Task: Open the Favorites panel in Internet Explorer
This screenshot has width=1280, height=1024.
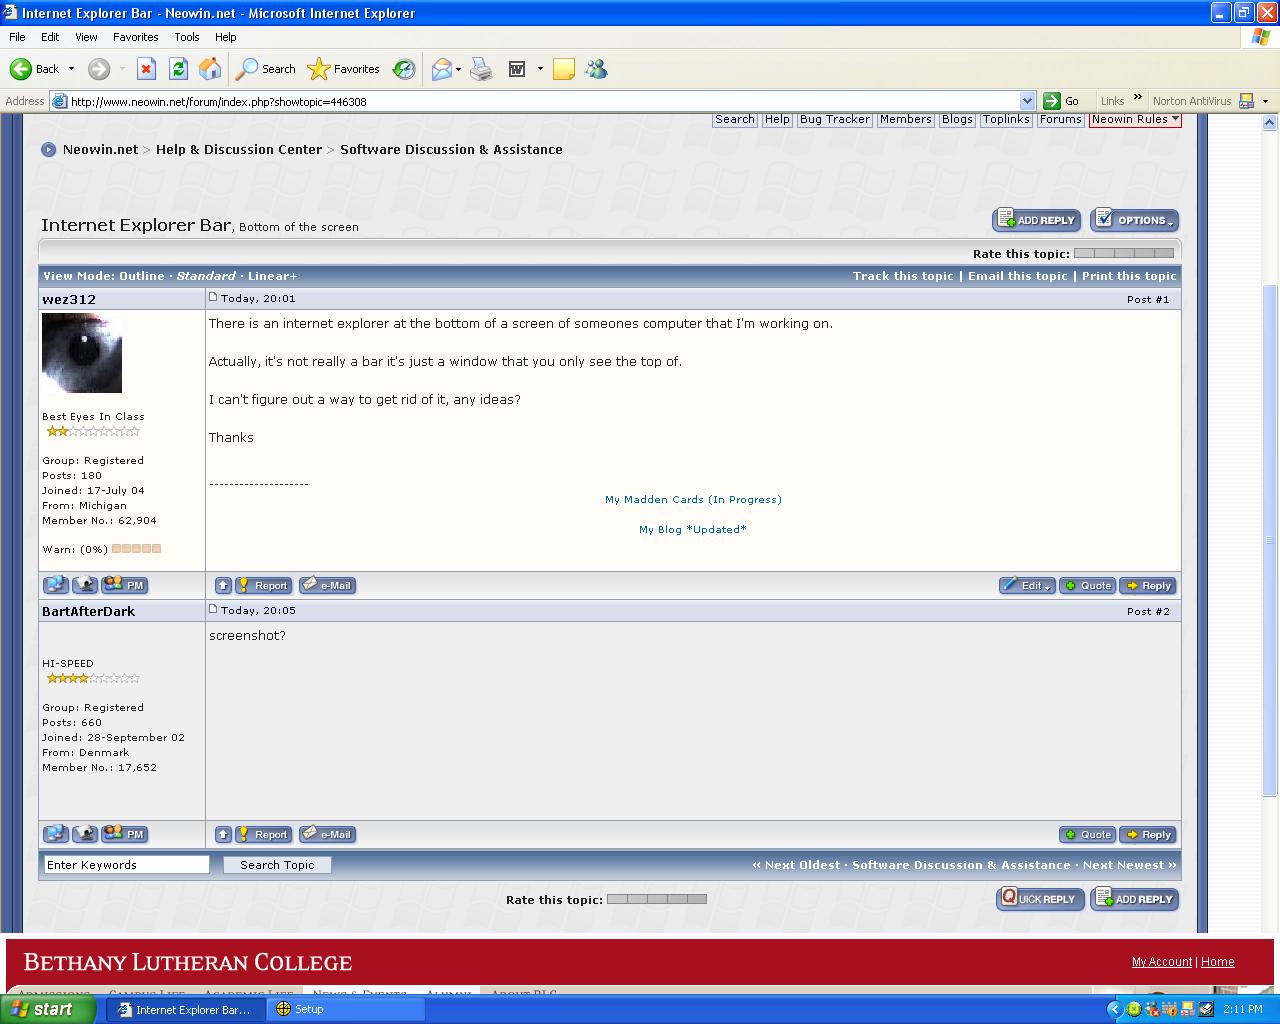Action: click(x=343, y=69)
